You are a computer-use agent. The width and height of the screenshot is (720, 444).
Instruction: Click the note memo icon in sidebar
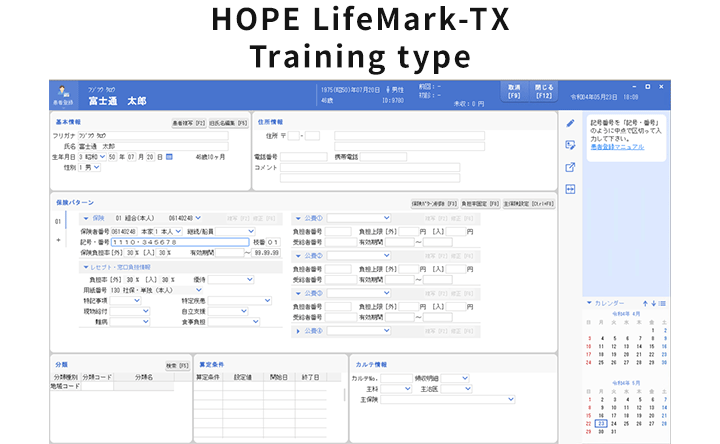click(570, 145)
